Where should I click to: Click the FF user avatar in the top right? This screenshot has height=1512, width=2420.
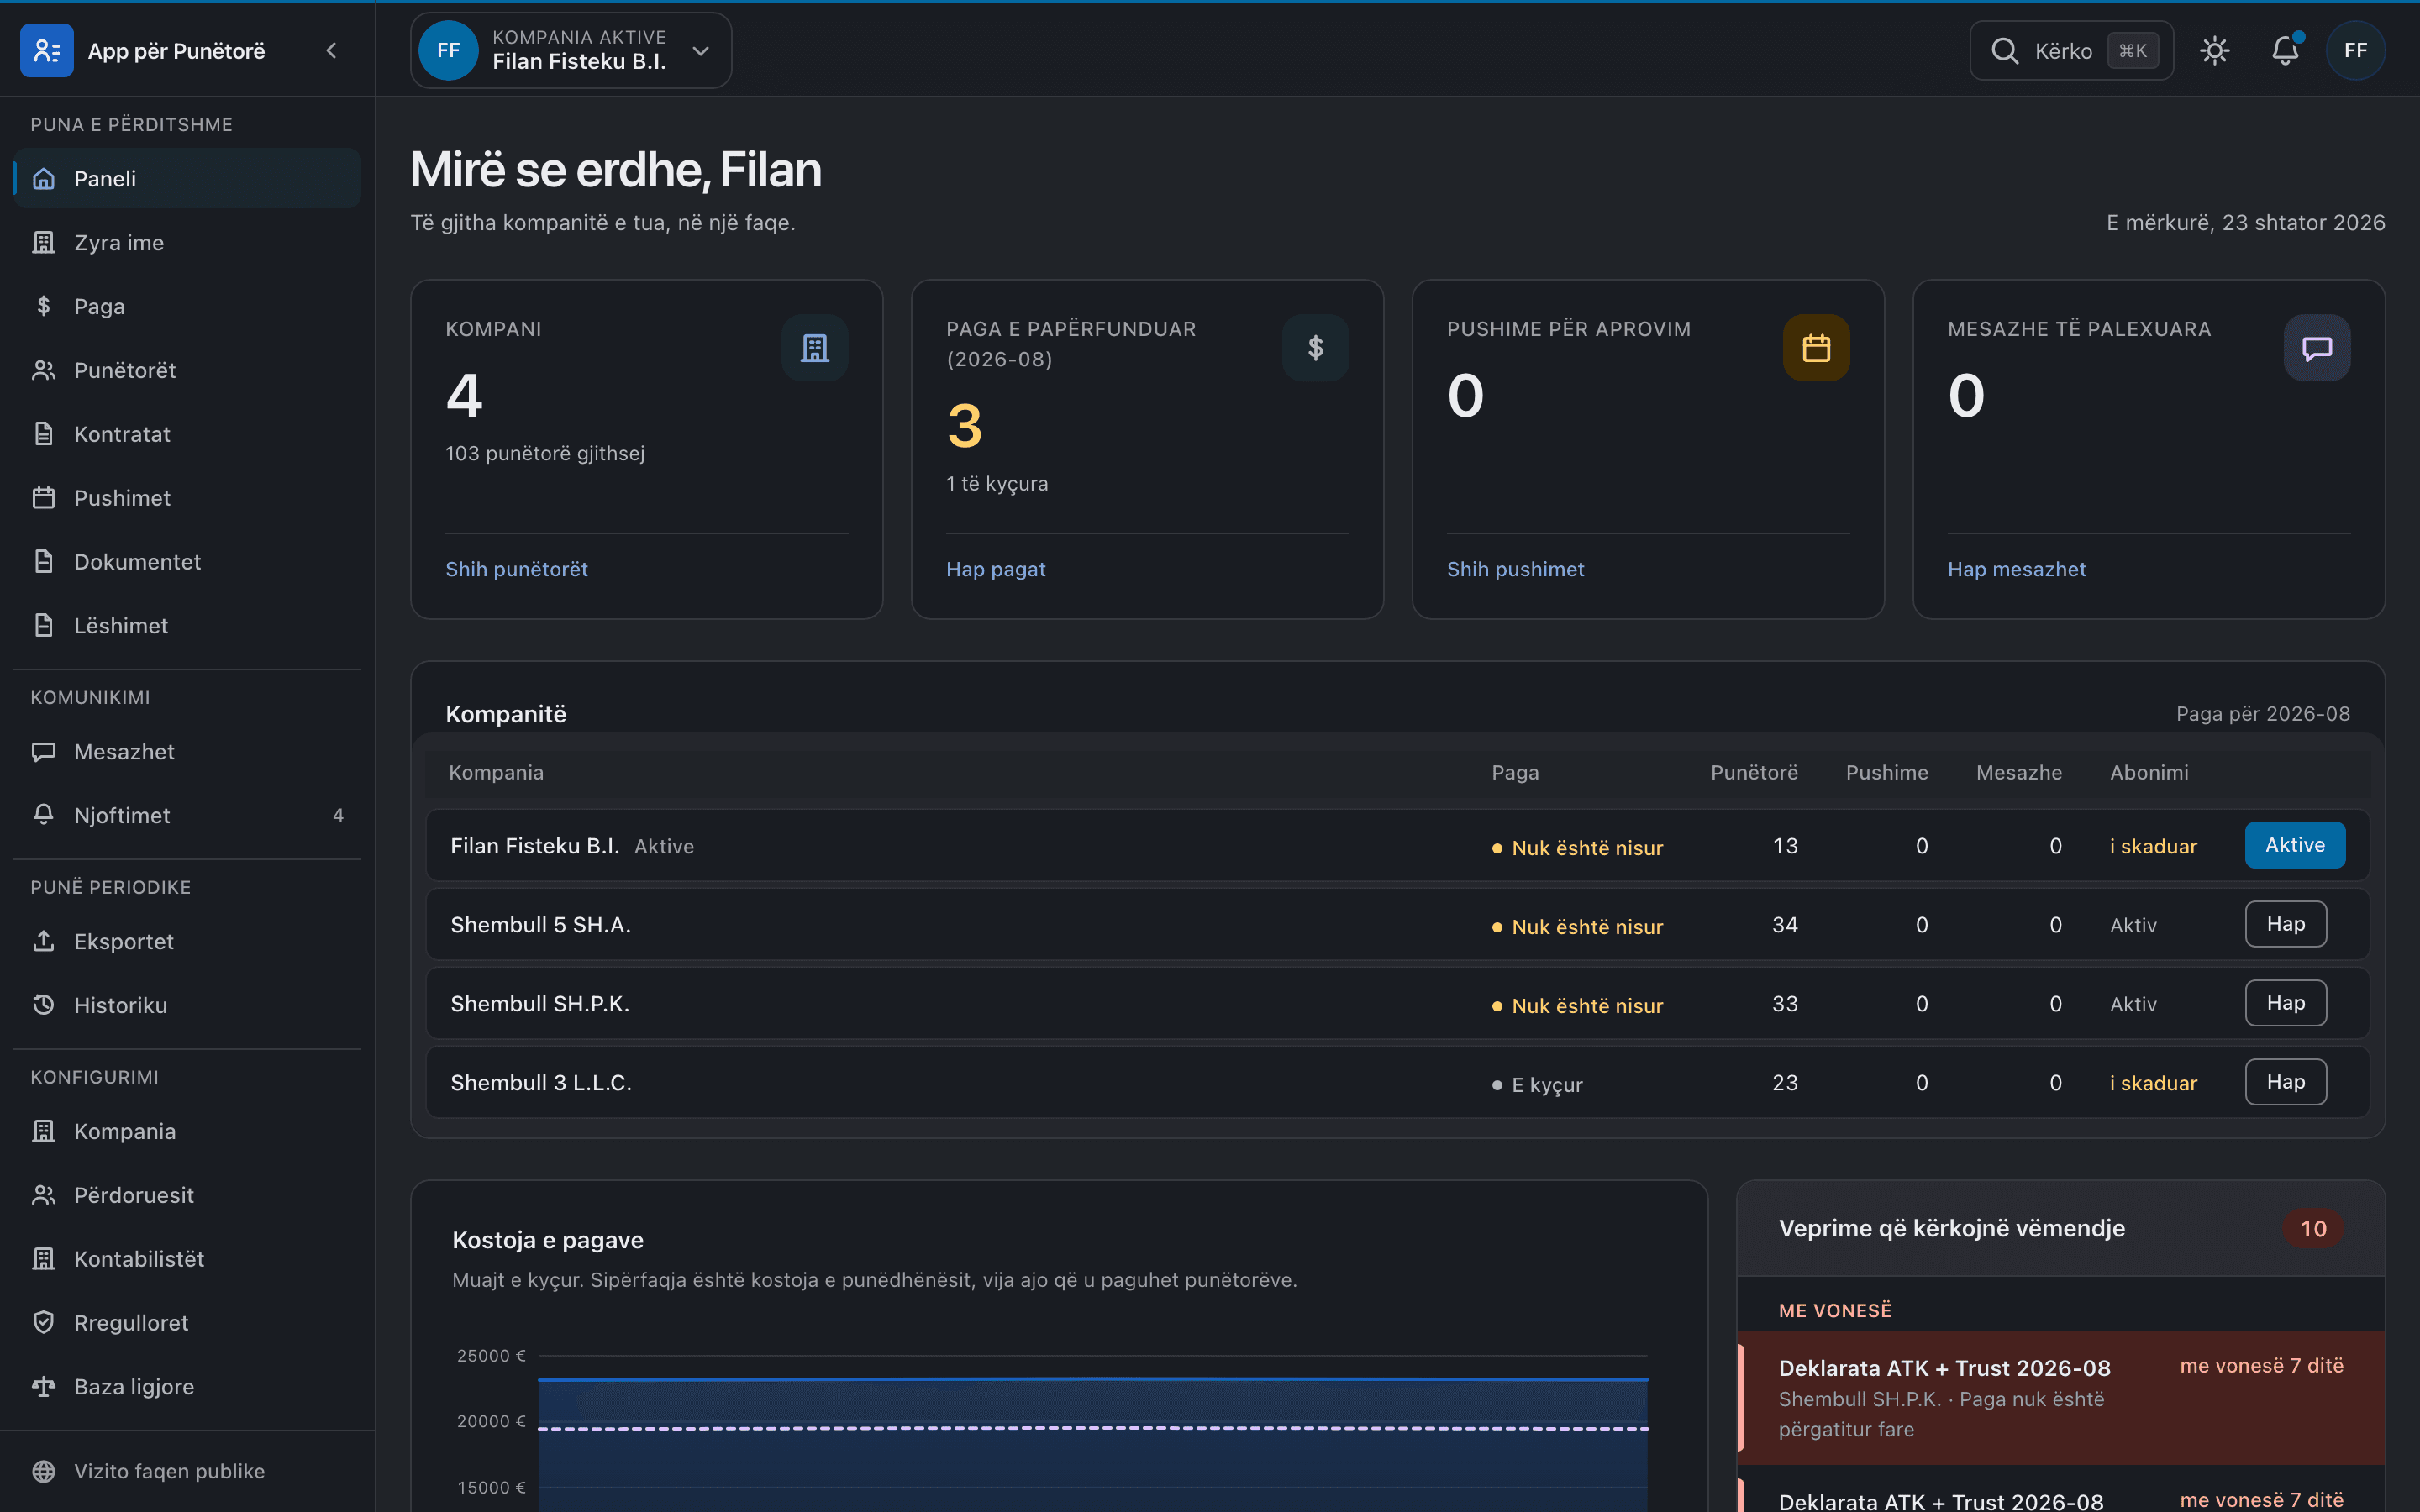pyautogui.click(x=2355, y=50)
